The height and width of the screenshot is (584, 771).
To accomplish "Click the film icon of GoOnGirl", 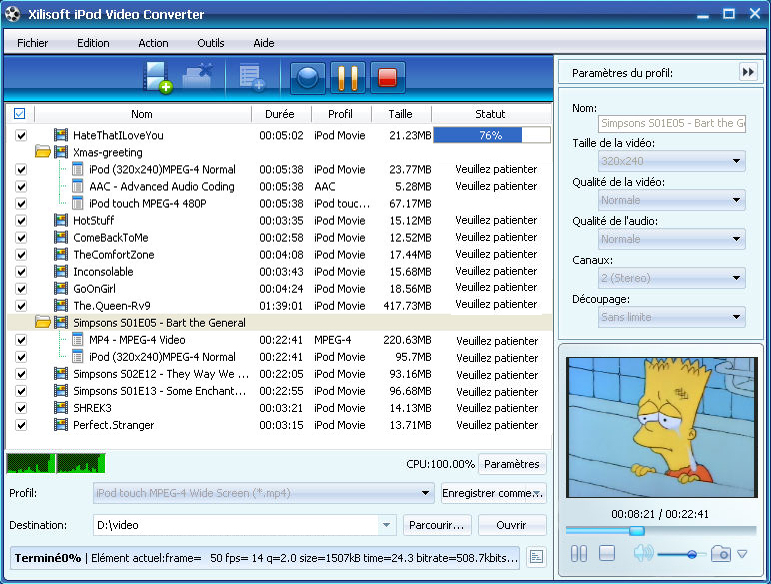I will [60, 289].
